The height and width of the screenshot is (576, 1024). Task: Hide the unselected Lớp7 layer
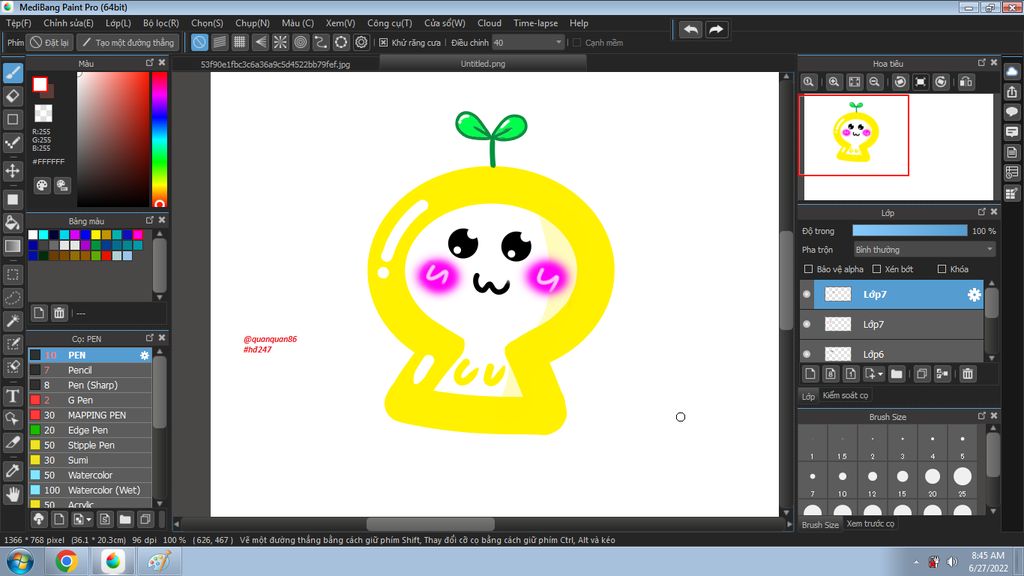pos(807,325)
